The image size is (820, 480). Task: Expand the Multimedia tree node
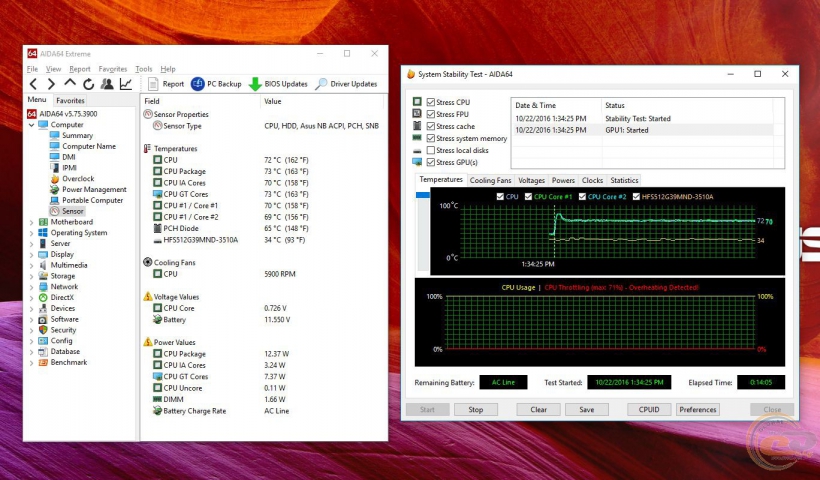pyautogui.click(x=31, y=266)
